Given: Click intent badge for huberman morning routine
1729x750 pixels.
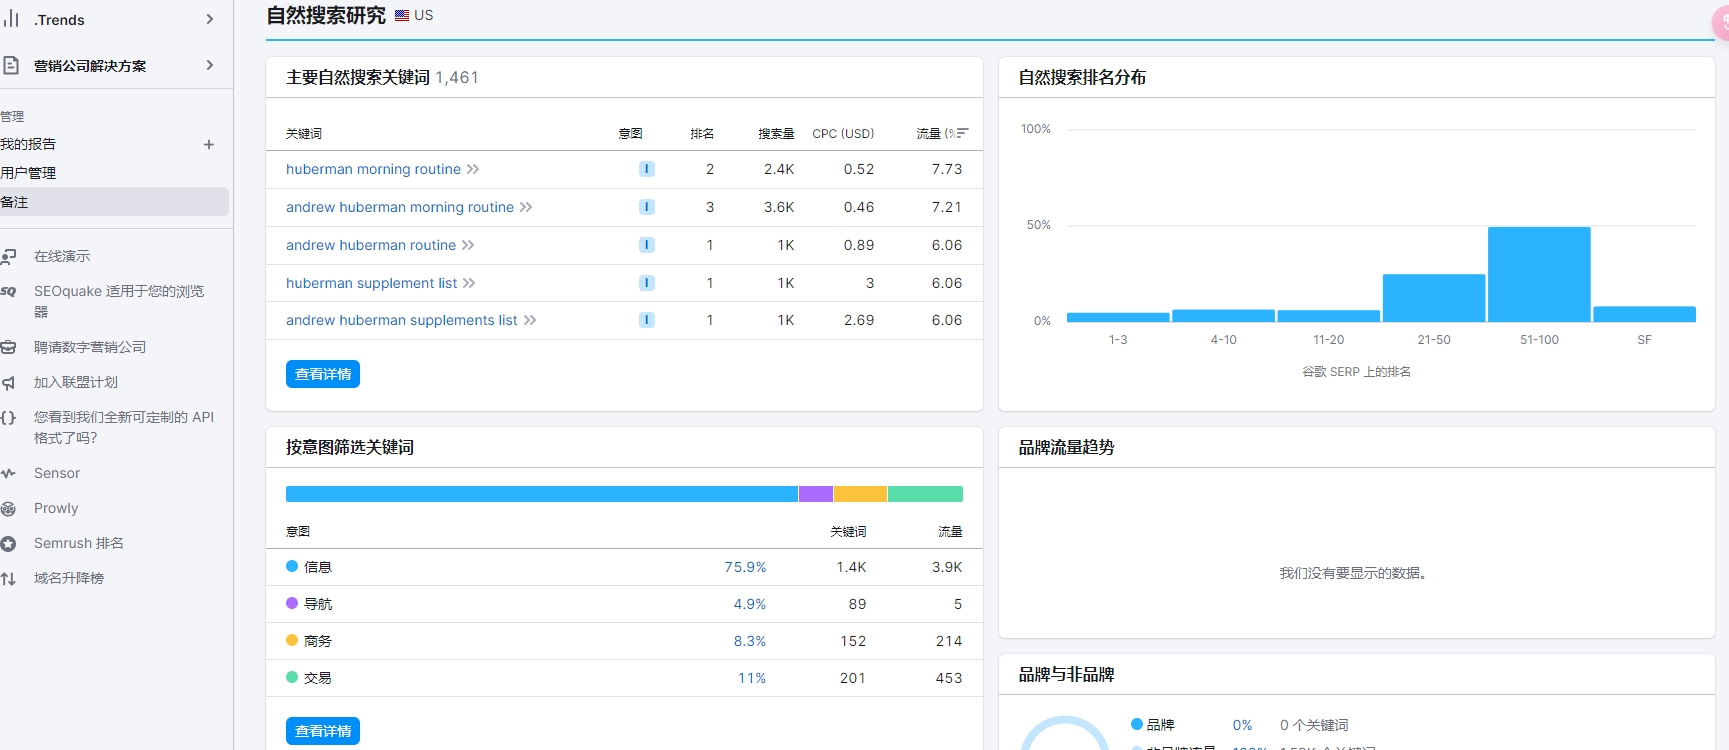Looking at the screenshot, I should tap(647, 169).
